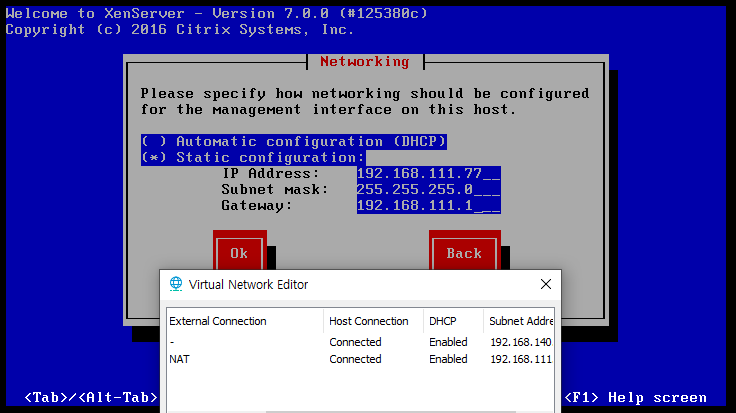Select the row with dash external connection
736x413 pixels.
click(x=360, y=342)
